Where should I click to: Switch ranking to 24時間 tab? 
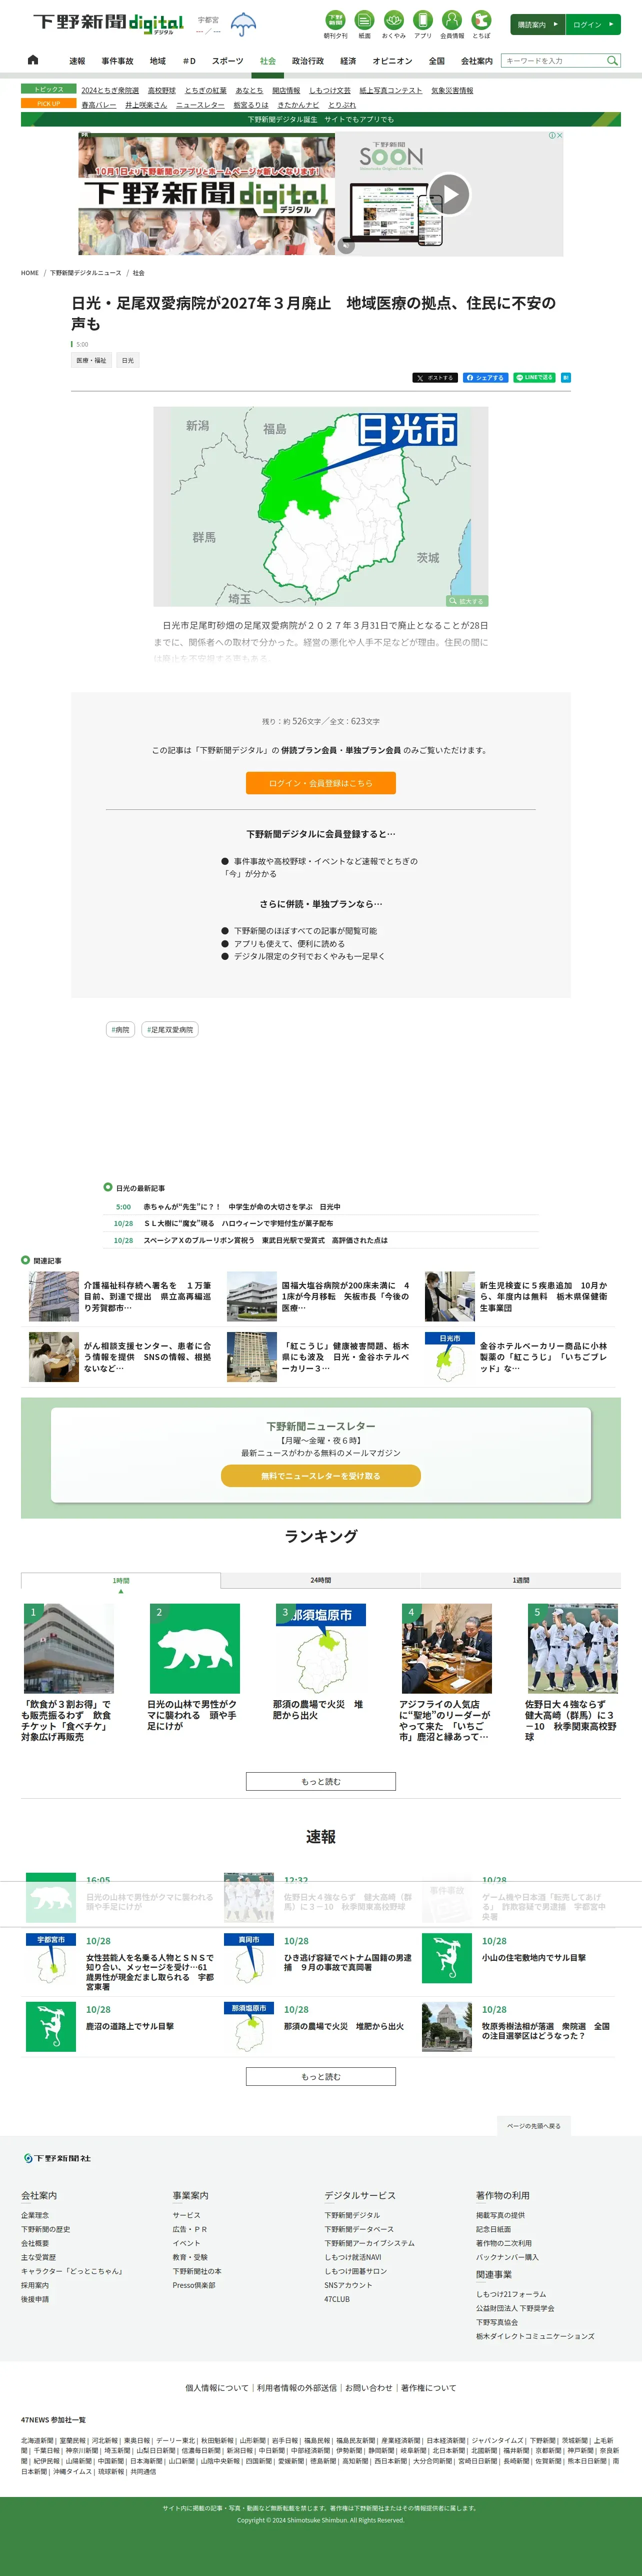point(320,1580)
